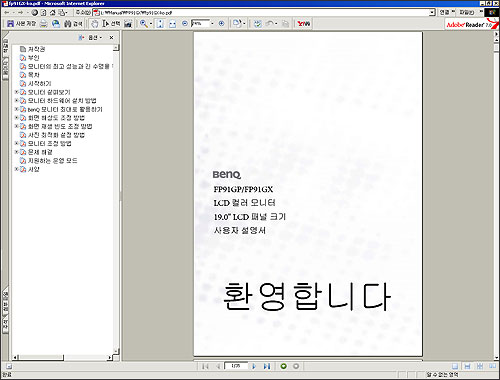
Task: Click the browser Refresh icon
Action: point(43,12)
